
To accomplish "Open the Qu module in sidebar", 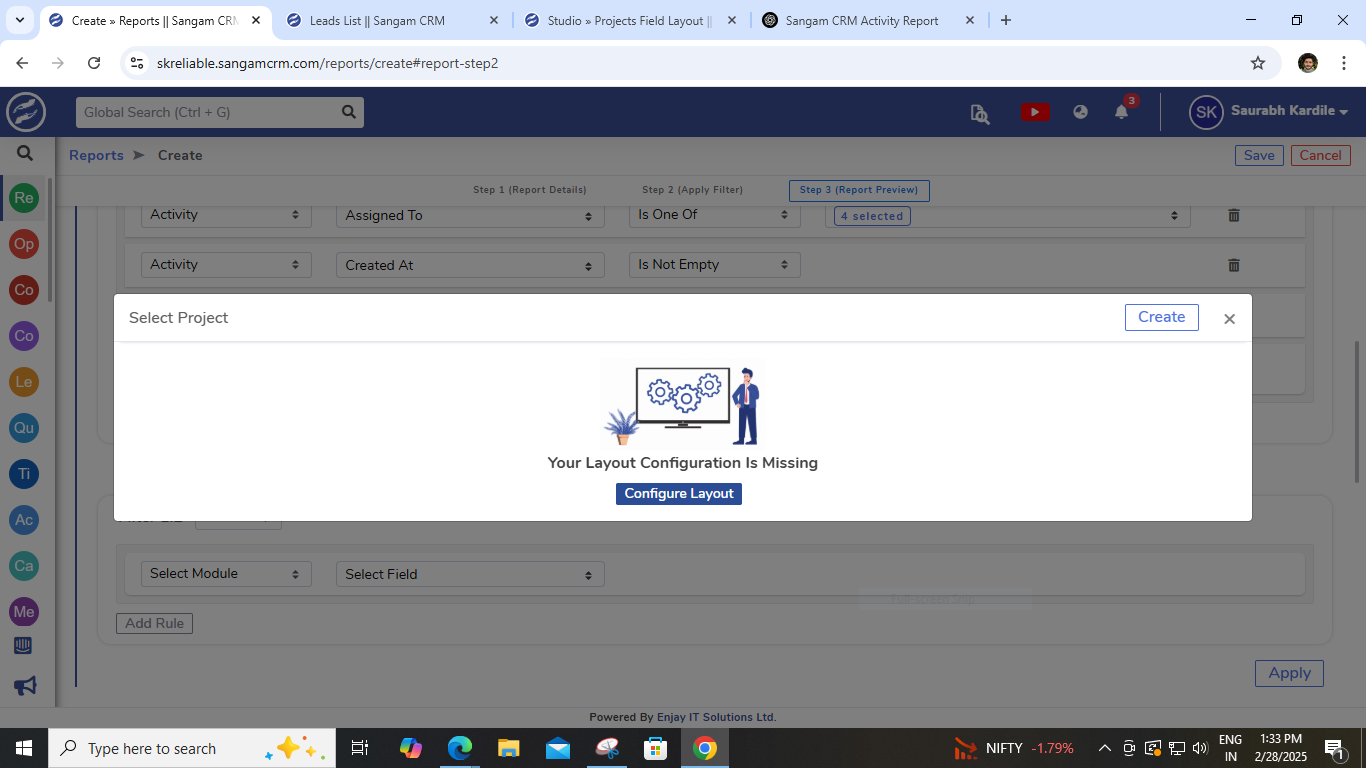I will pyautogui.click(x=24, y=428).
